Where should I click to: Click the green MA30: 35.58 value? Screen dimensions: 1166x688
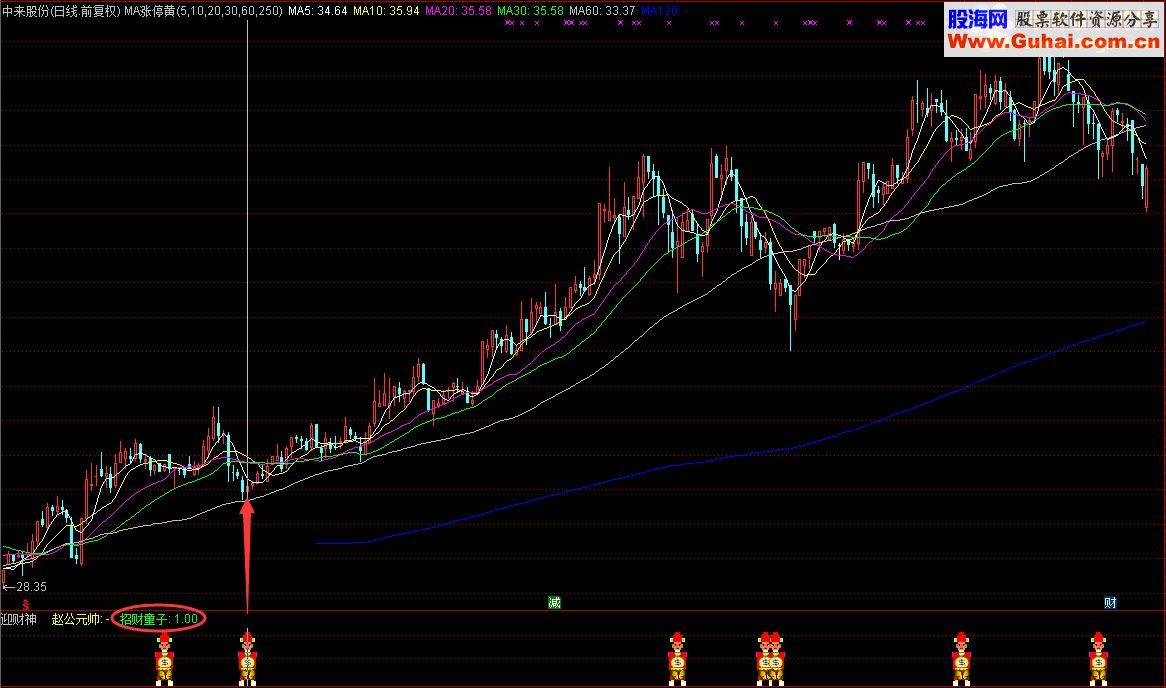click(x=530, y=11)
